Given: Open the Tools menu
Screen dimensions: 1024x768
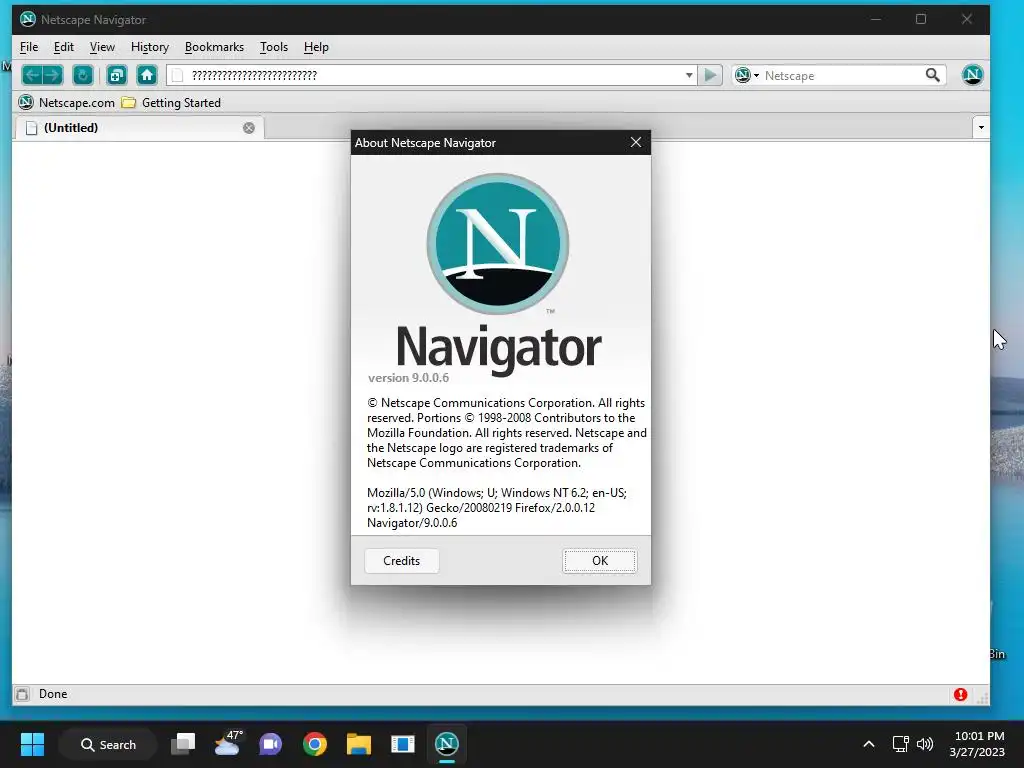Looking at the screenshot, I should click(x=274, y=47).
